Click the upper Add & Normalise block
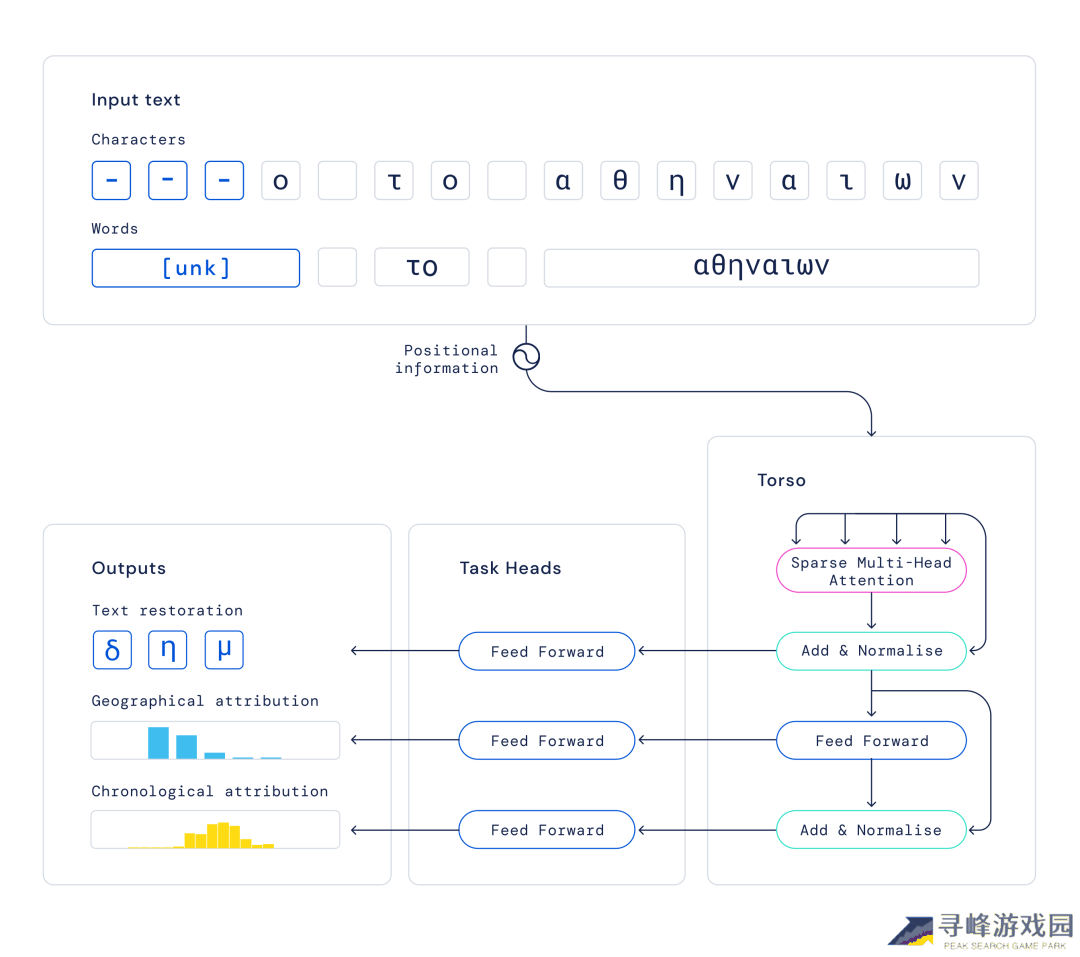Viewport: 1080px width, 957px height. [871, 651]
